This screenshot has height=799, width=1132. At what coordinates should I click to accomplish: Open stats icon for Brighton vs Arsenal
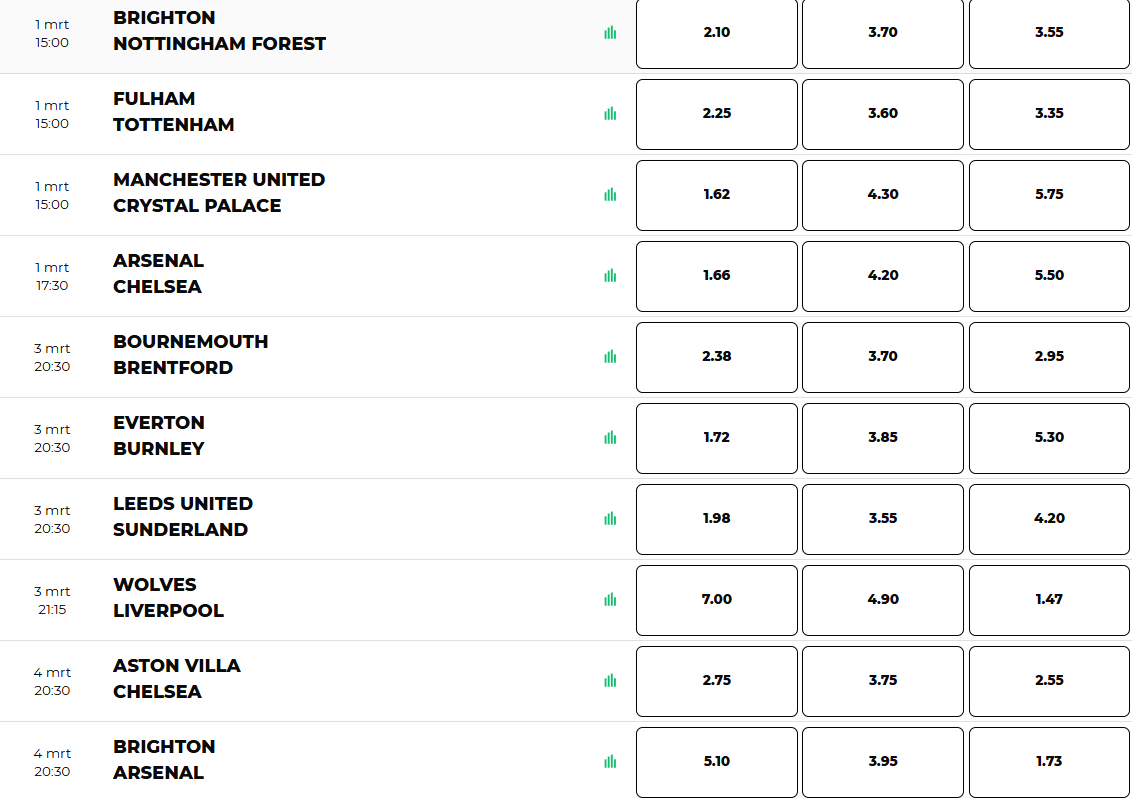(610, 762)
